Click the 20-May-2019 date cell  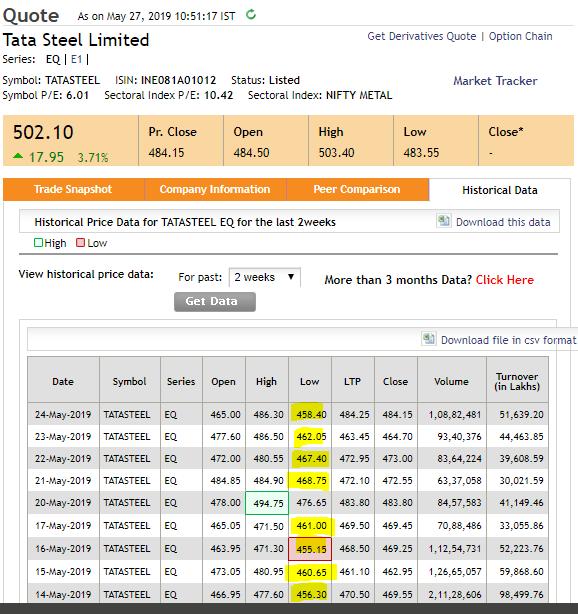[63, 502]
